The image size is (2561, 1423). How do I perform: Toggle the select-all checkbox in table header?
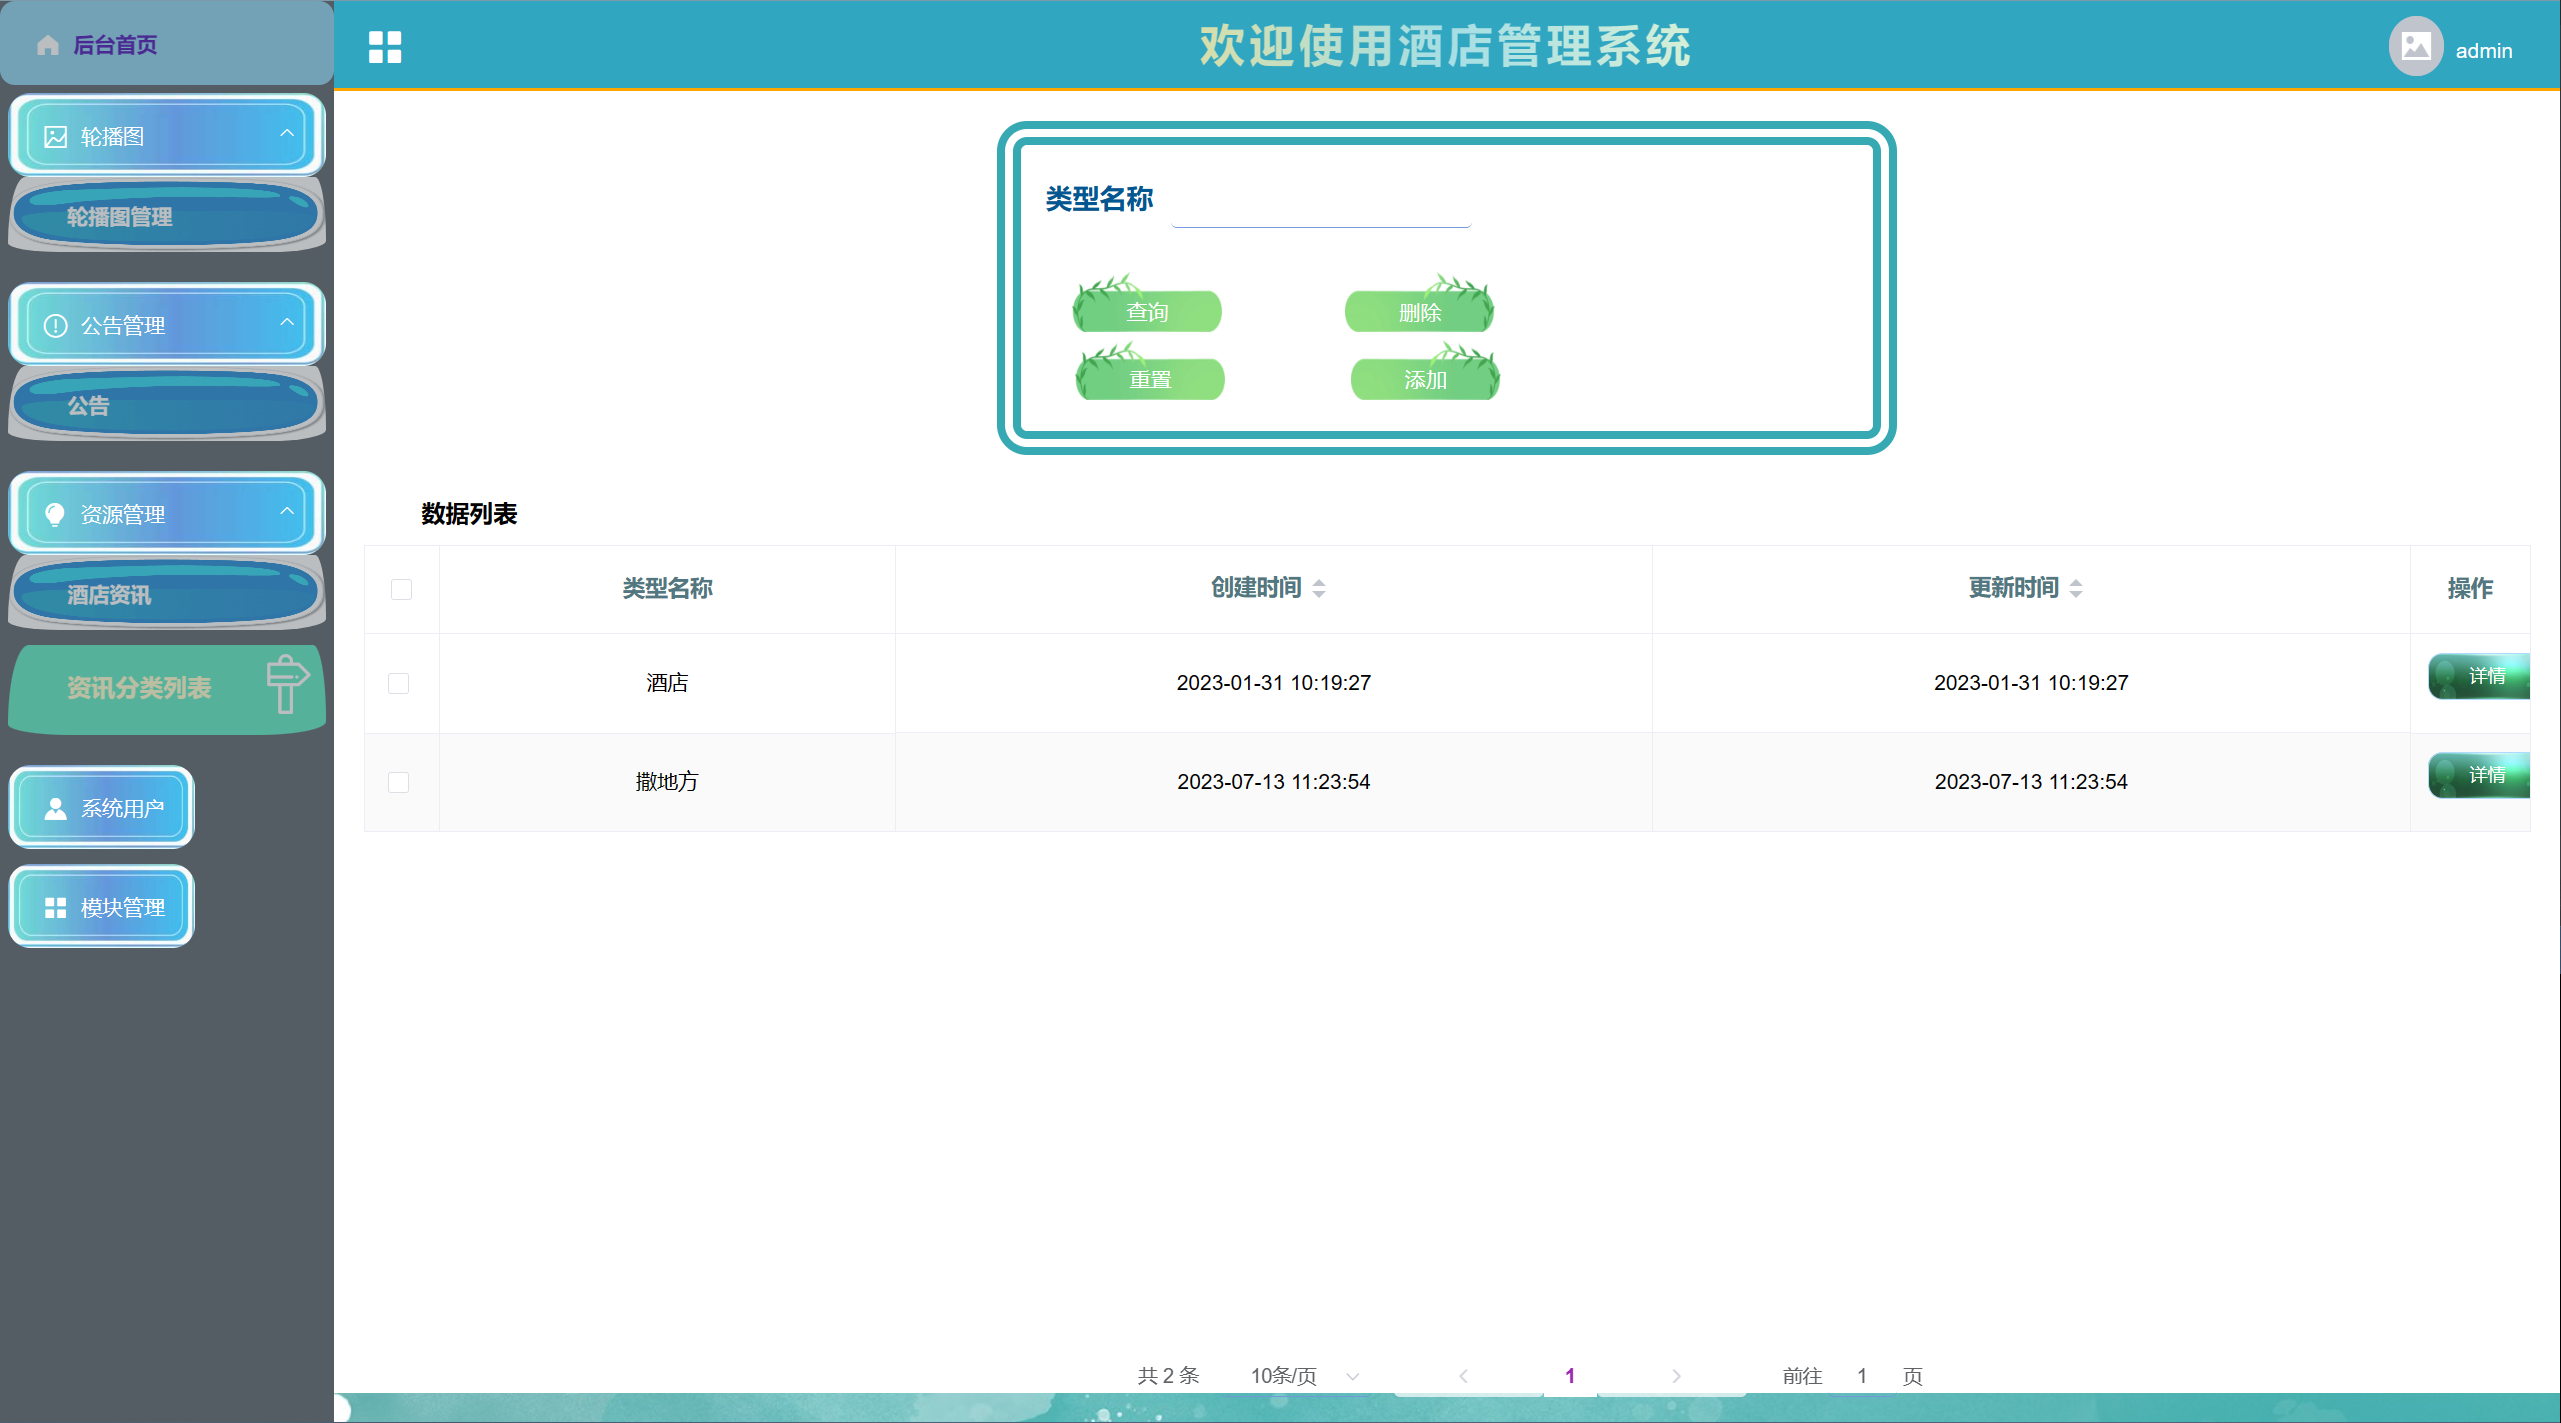coord(402,590)
